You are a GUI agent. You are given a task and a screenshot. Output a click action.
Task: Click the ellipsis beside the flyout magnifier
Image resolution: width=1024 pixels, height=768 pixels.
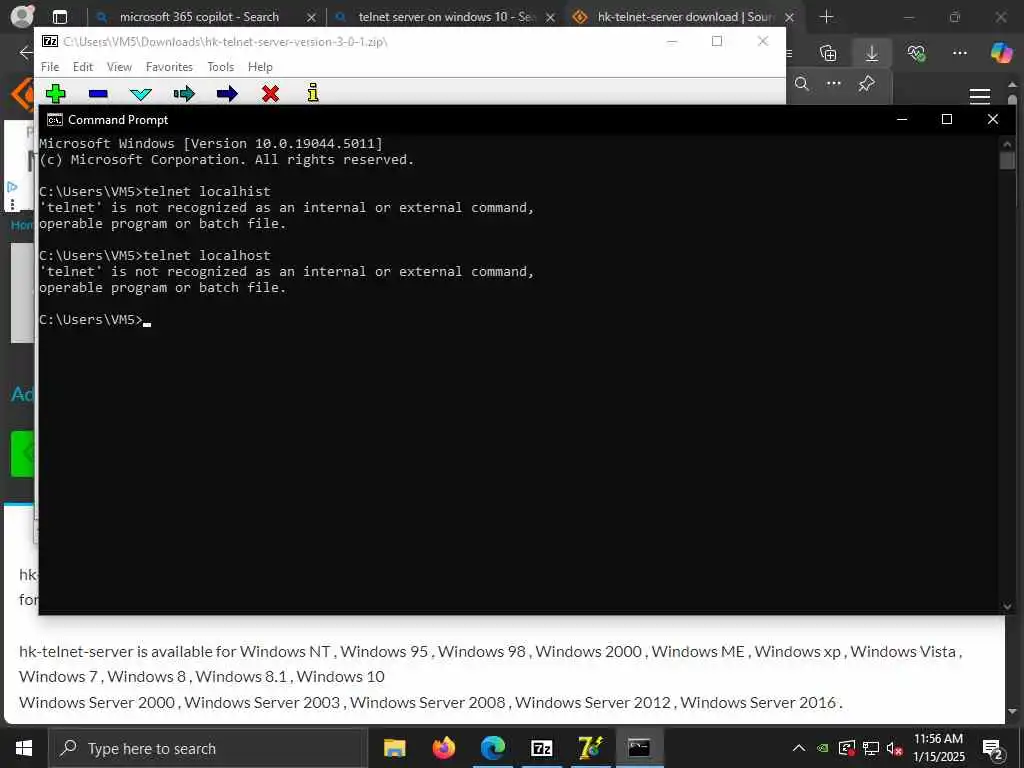tap(834, 84)
